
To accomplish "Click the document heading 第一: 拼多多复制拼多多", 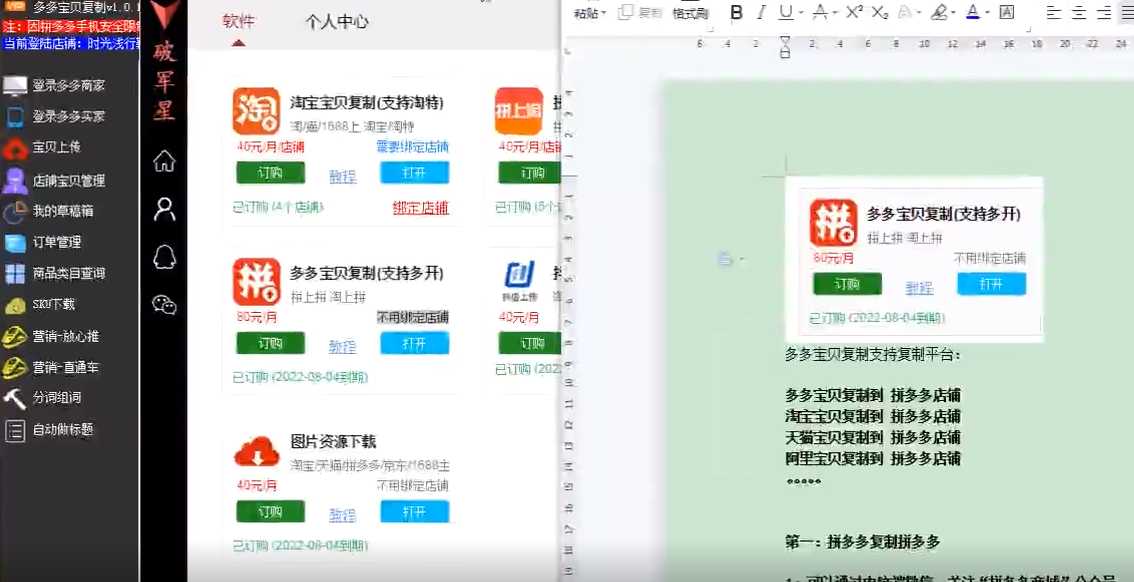I will pyautogui.click(x=863, y=542).
